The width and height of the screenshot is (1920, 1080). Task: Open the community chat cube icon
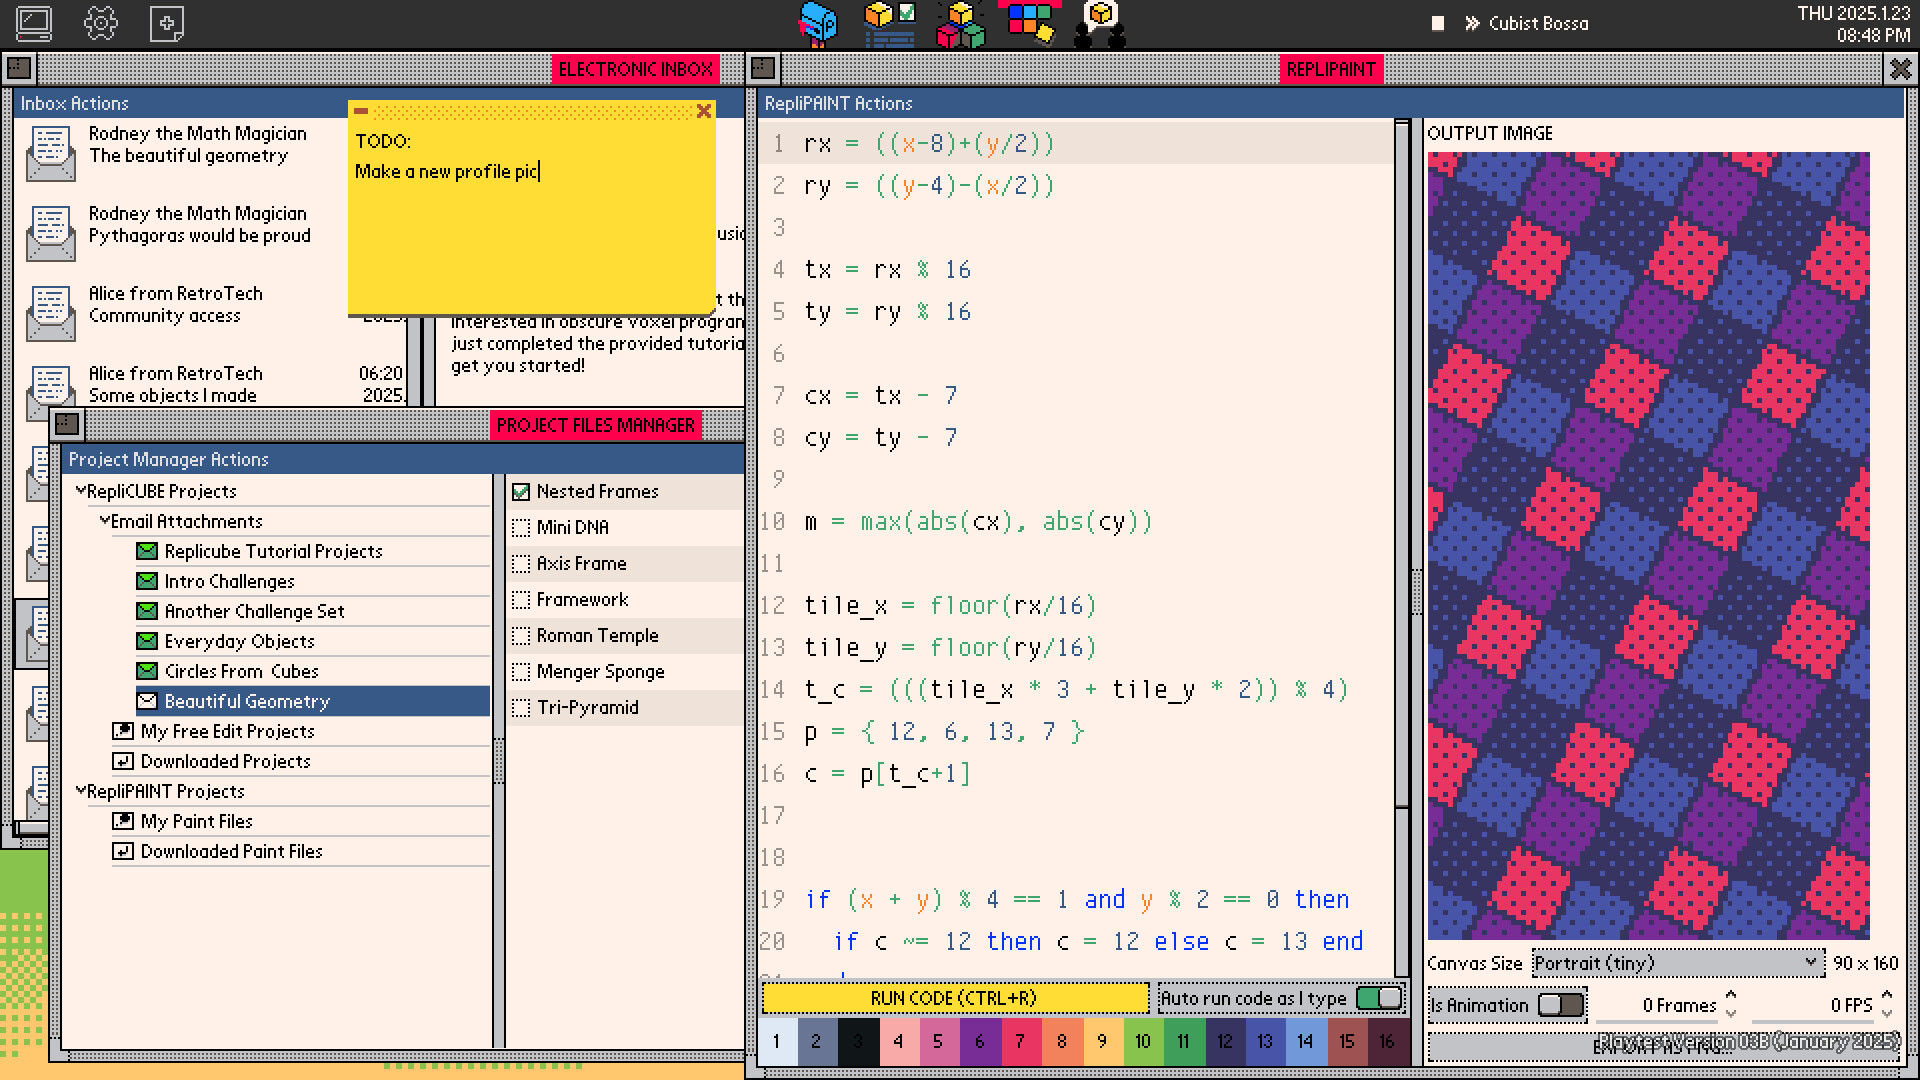tap(1100, 23)
